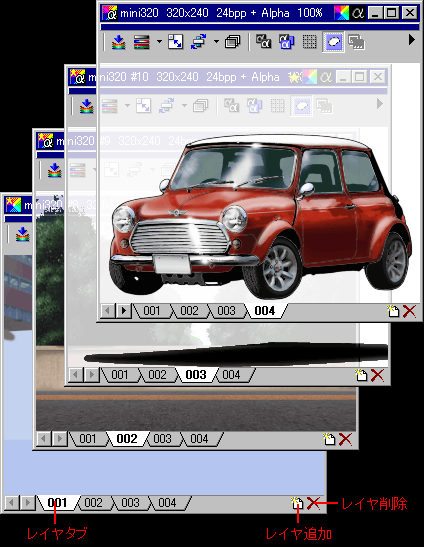Add a new layer in mini320 #8 window
The width and height of the screenshot is (424, 547).
click(x=297, y=503)
